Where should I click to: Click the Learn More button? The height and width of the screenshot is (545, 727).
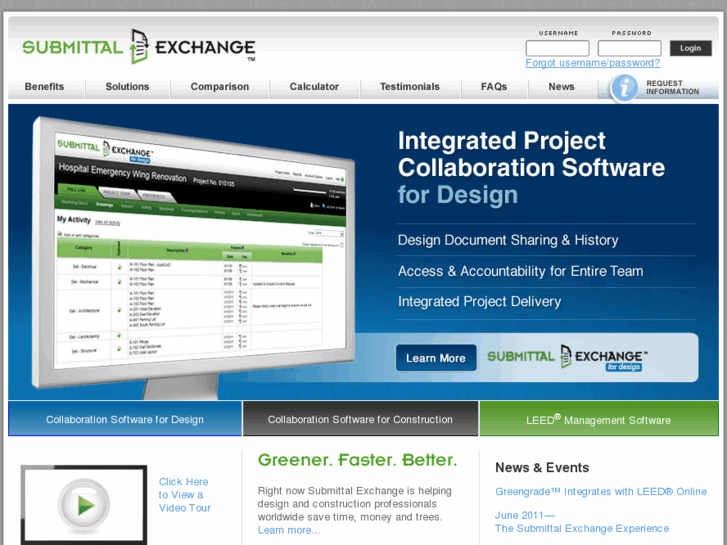pyautogui.click(x=436, y=358)
